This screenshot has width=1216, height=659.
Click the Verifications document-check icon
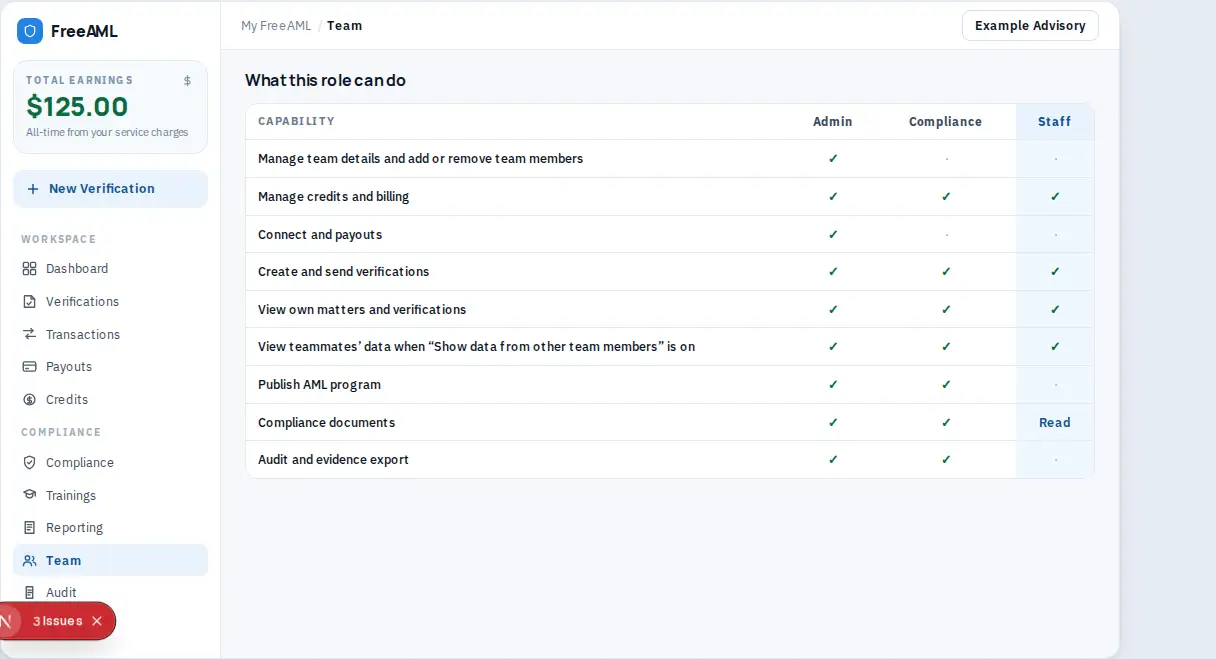(x=29, y=302)
